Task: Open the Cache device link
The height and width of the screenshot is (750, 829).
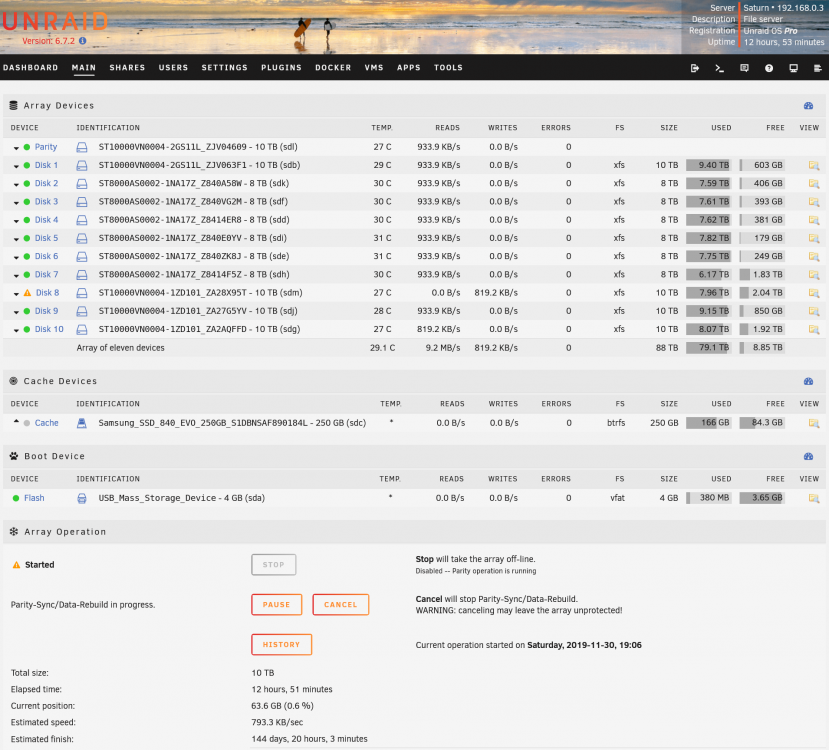Action: [x=47, y=423]
